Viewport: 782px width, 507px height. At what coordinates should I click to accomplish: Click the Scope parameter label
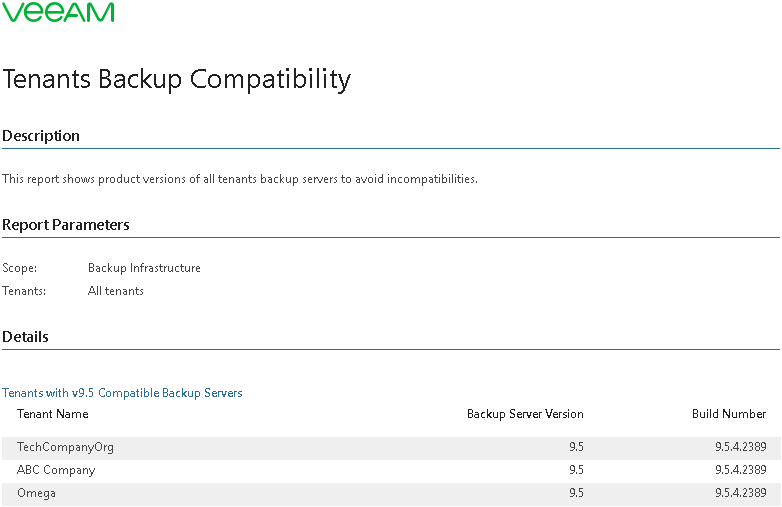click(19, 268)
